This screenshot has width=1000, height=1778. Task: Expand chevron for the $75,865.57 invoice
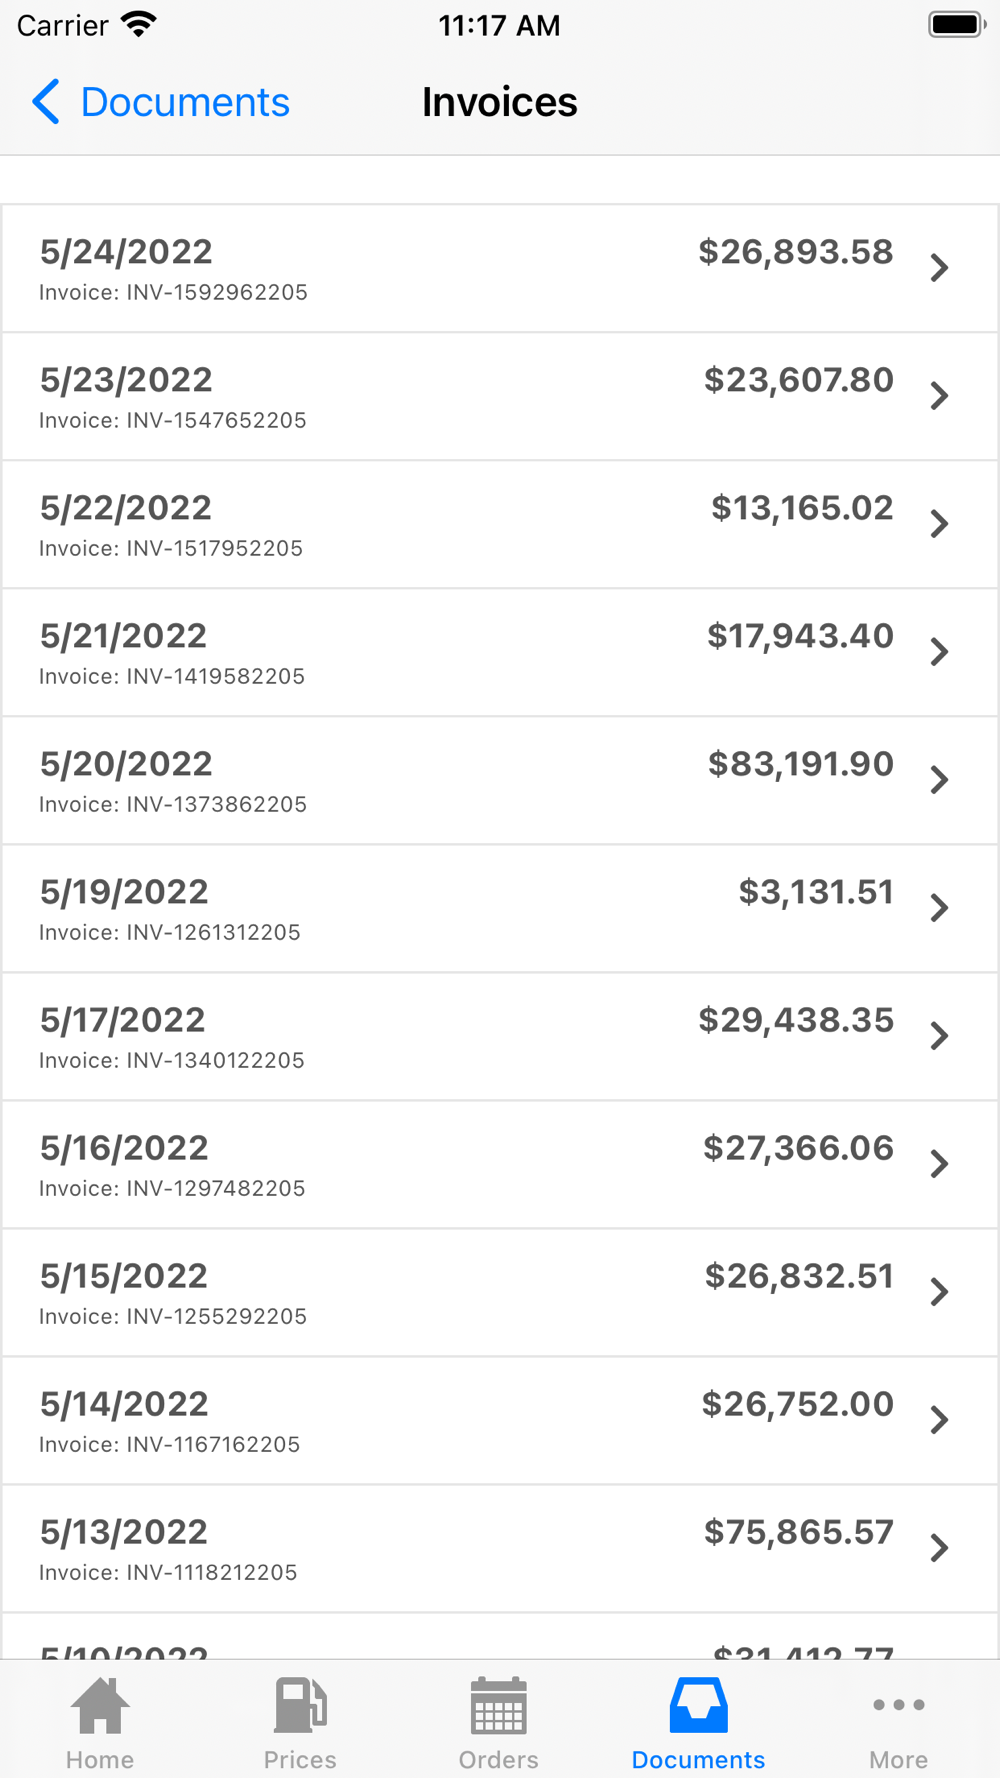(x=939, y=1548)
